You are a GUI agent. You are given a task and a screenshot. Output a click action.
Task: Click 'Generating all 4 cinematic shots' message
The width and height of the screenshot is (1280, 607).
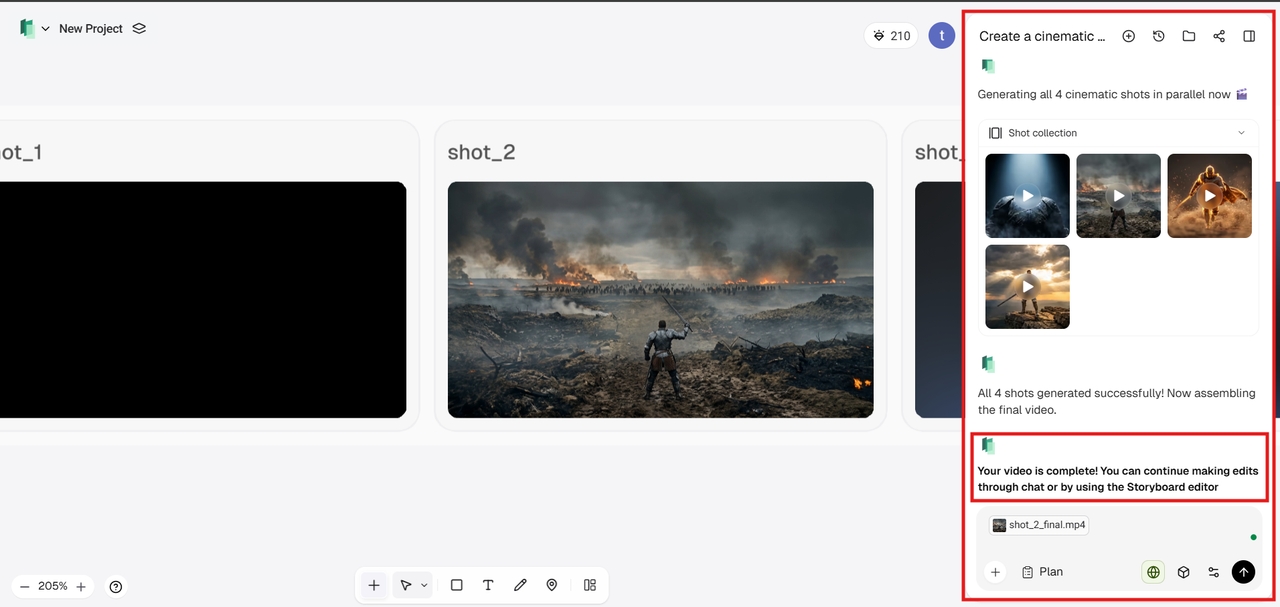pos(1113,94)
